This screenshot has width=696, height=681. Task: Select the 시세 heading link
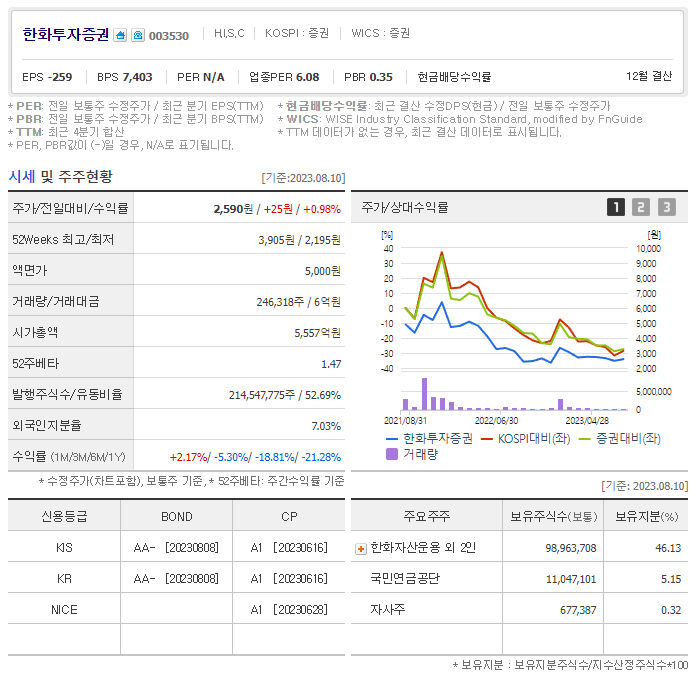point(22,177)
